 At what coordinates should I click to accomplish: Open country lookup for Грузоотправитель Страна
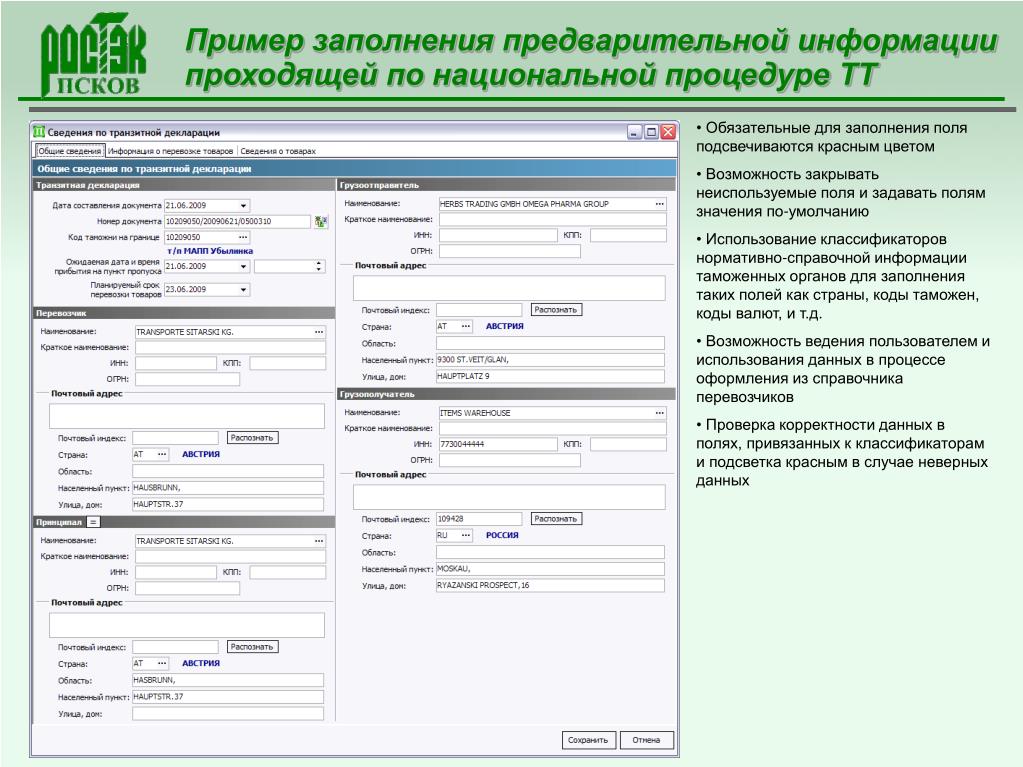465,326
